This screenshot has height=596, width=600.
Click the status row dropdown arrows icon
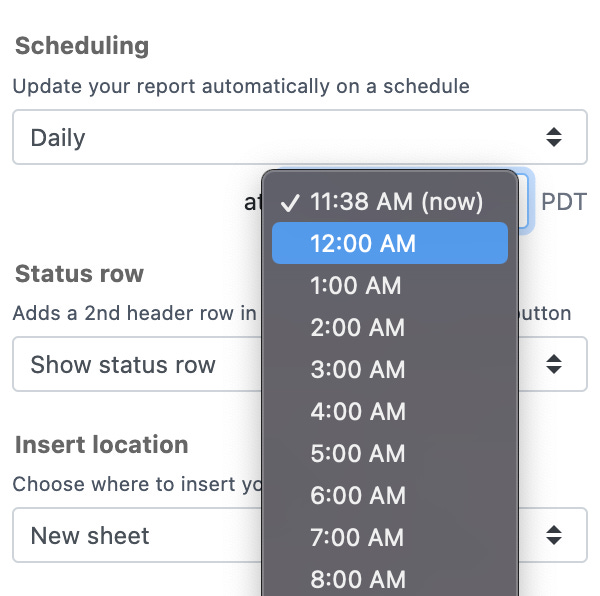554,364
